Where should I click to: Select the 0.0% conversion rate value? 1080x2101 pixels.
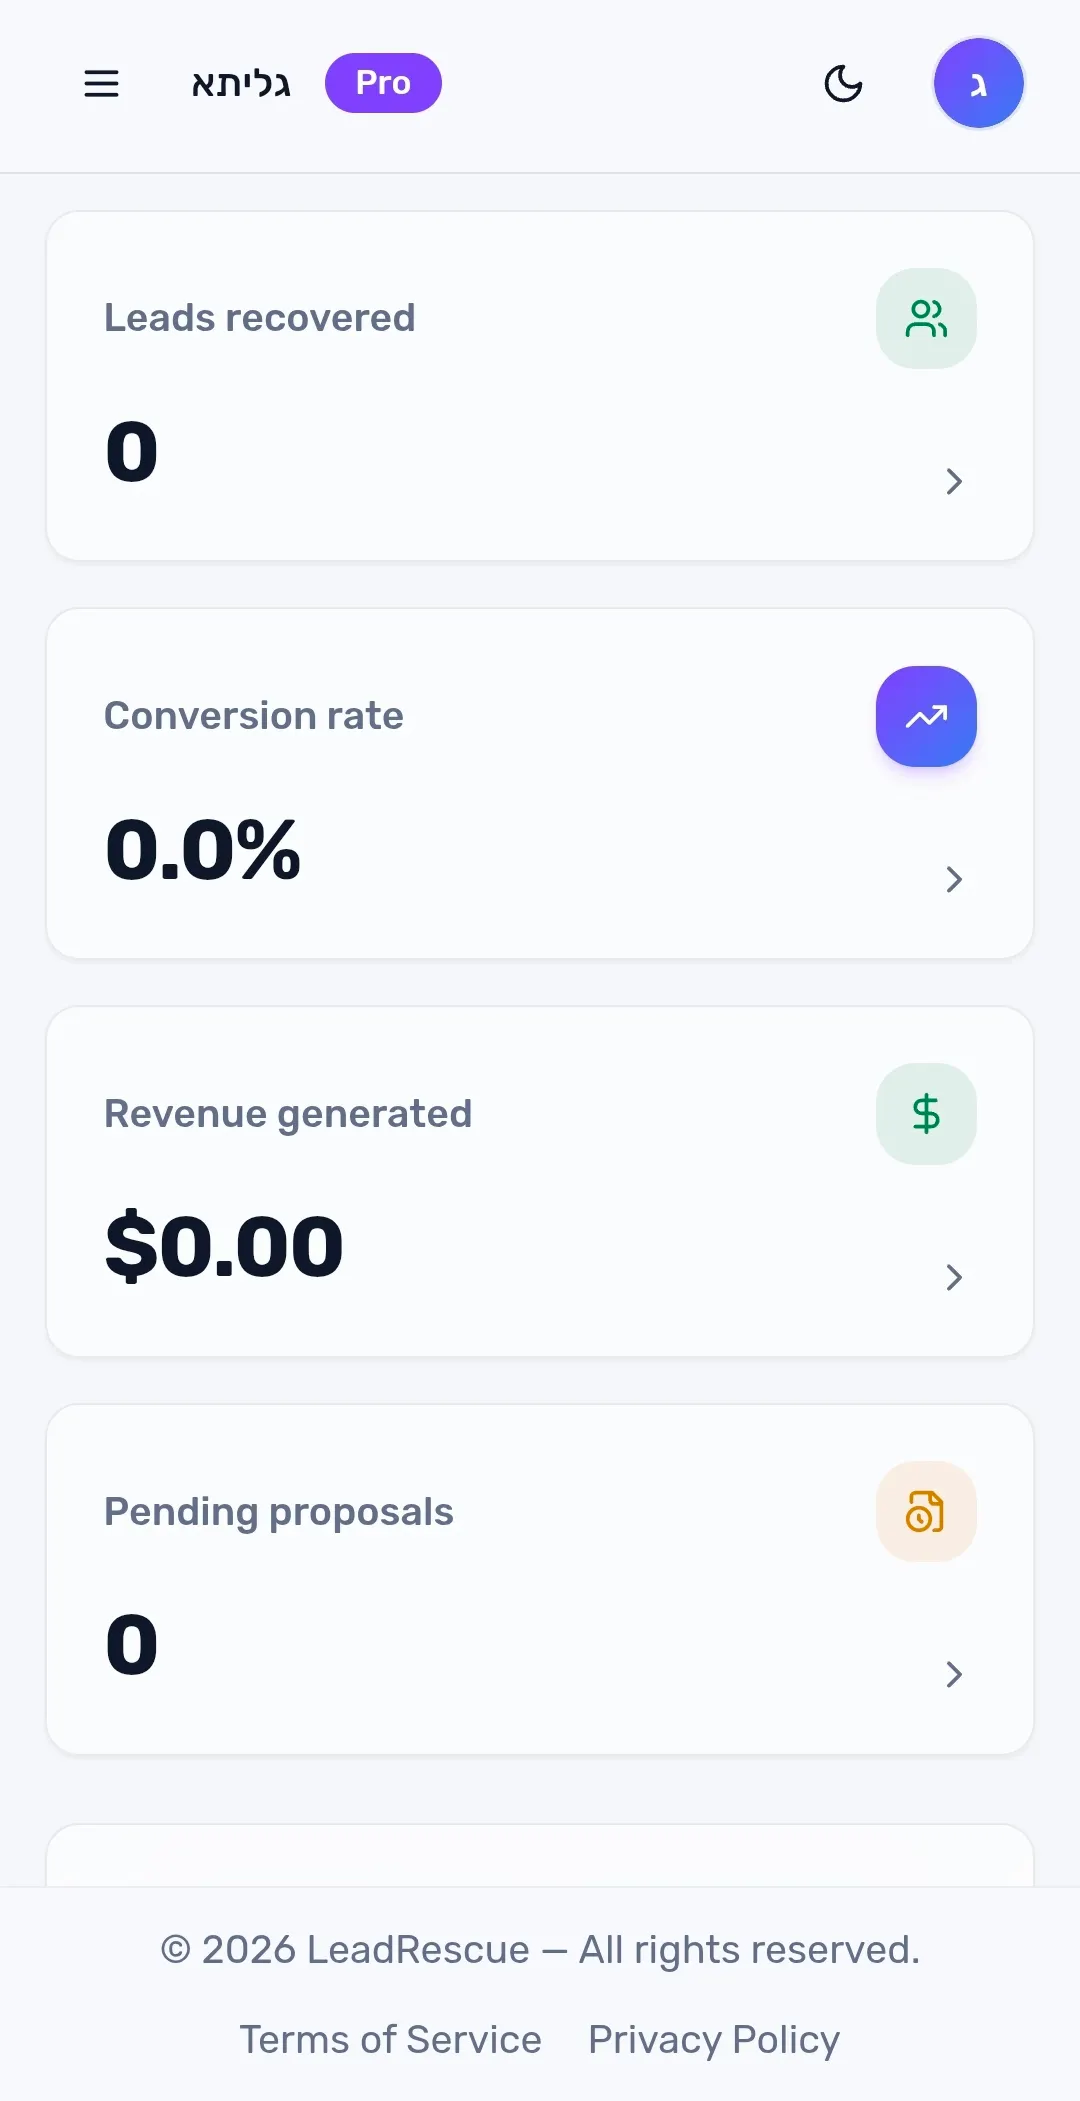tap(203, 850)
